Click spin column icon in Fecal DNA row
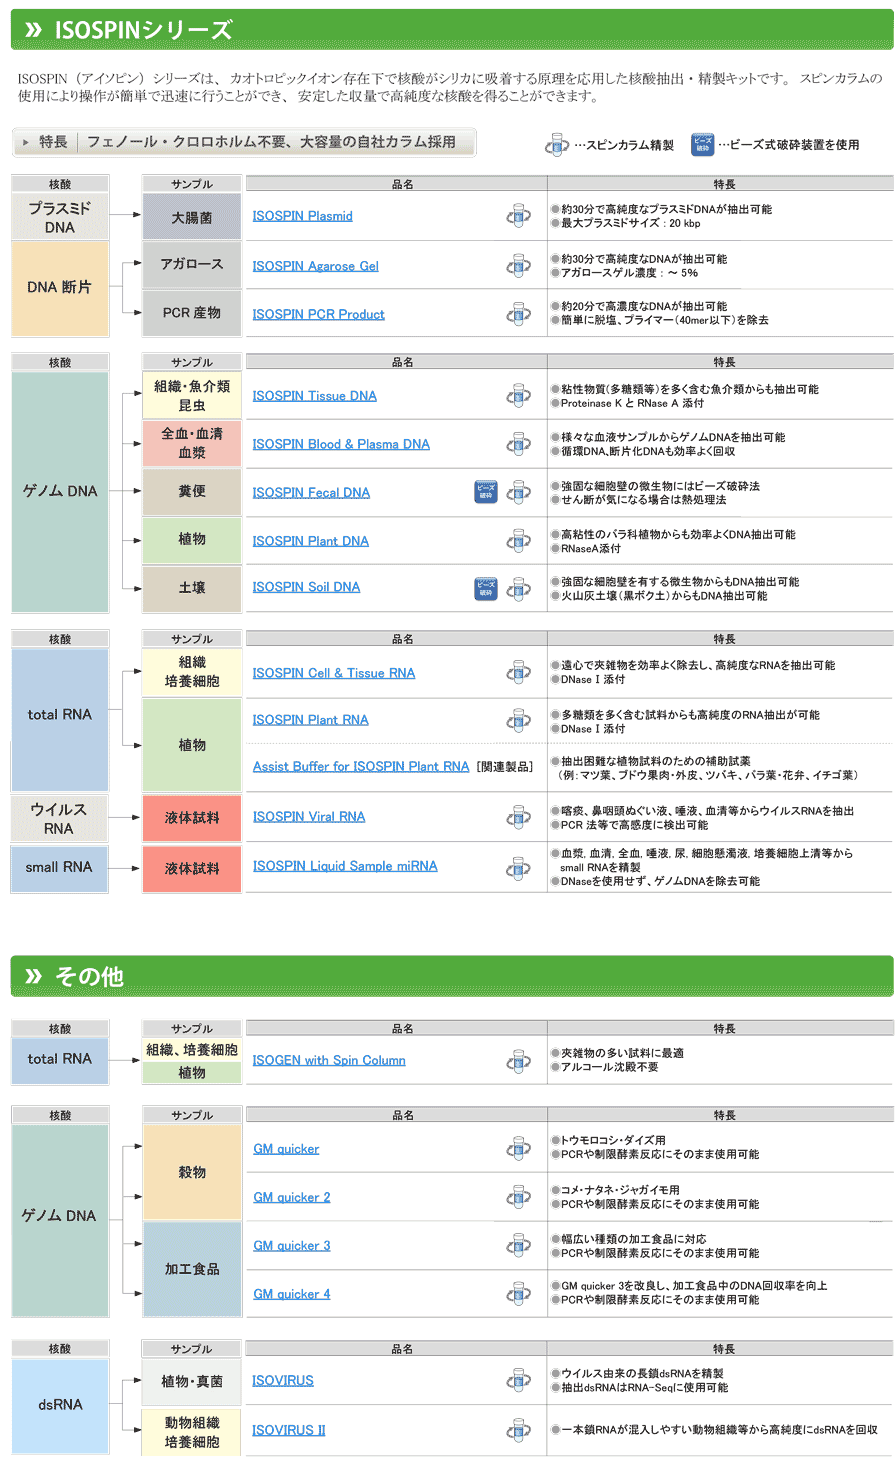 518,492
